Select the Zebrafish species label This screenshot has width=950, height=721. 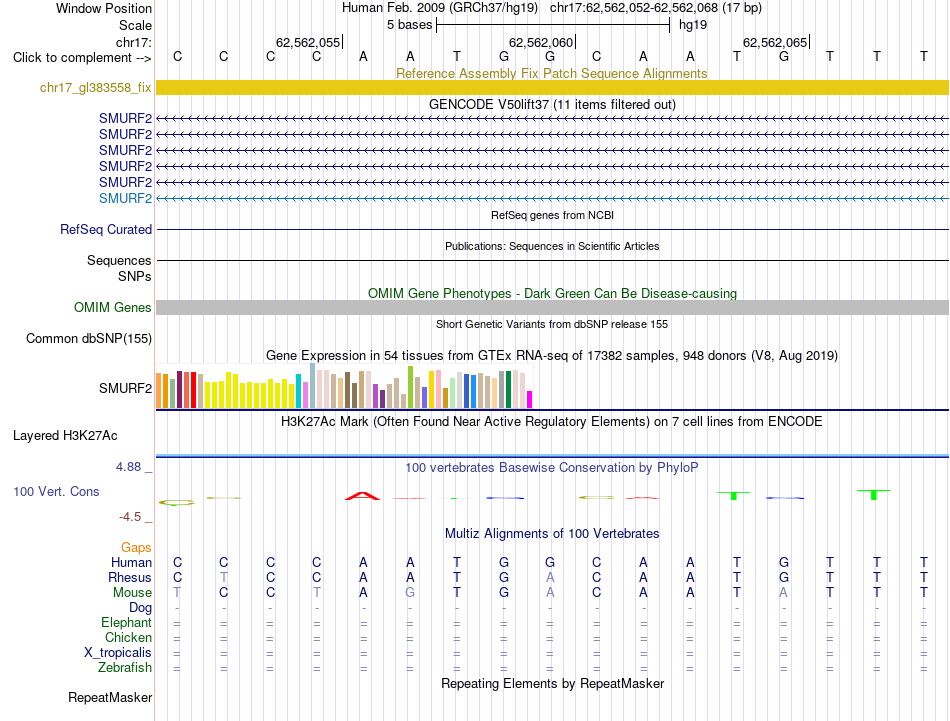tap(125, 667)
